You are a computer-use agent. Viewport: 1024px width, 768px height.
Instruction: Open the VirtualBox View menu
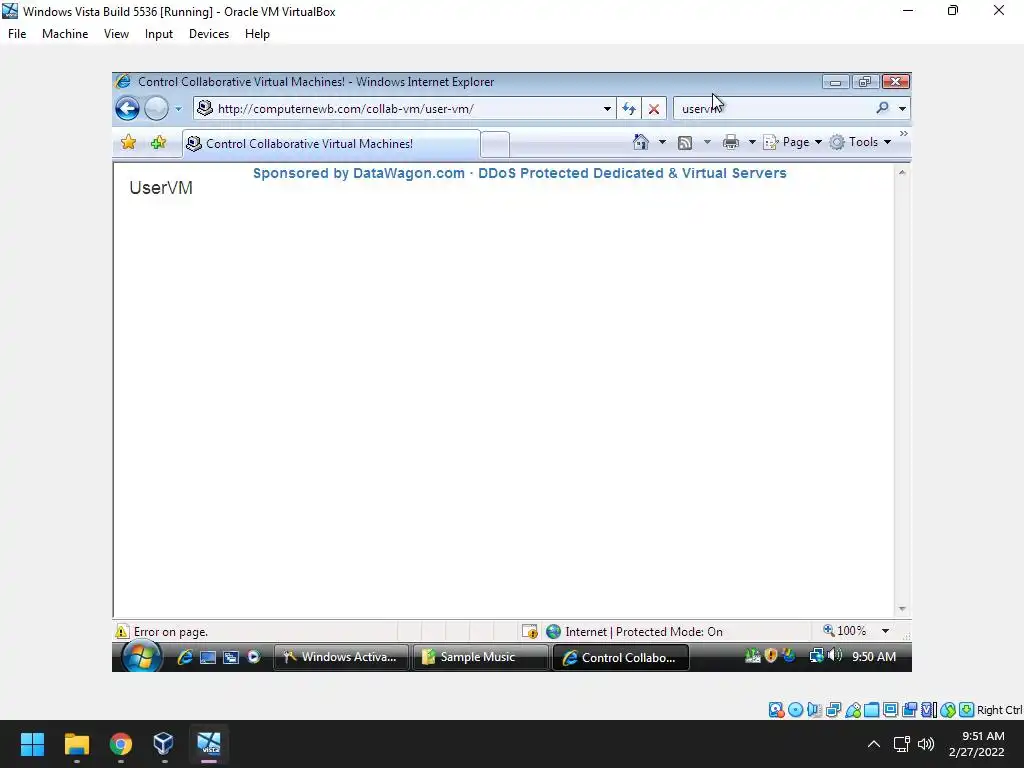point(116,34)
